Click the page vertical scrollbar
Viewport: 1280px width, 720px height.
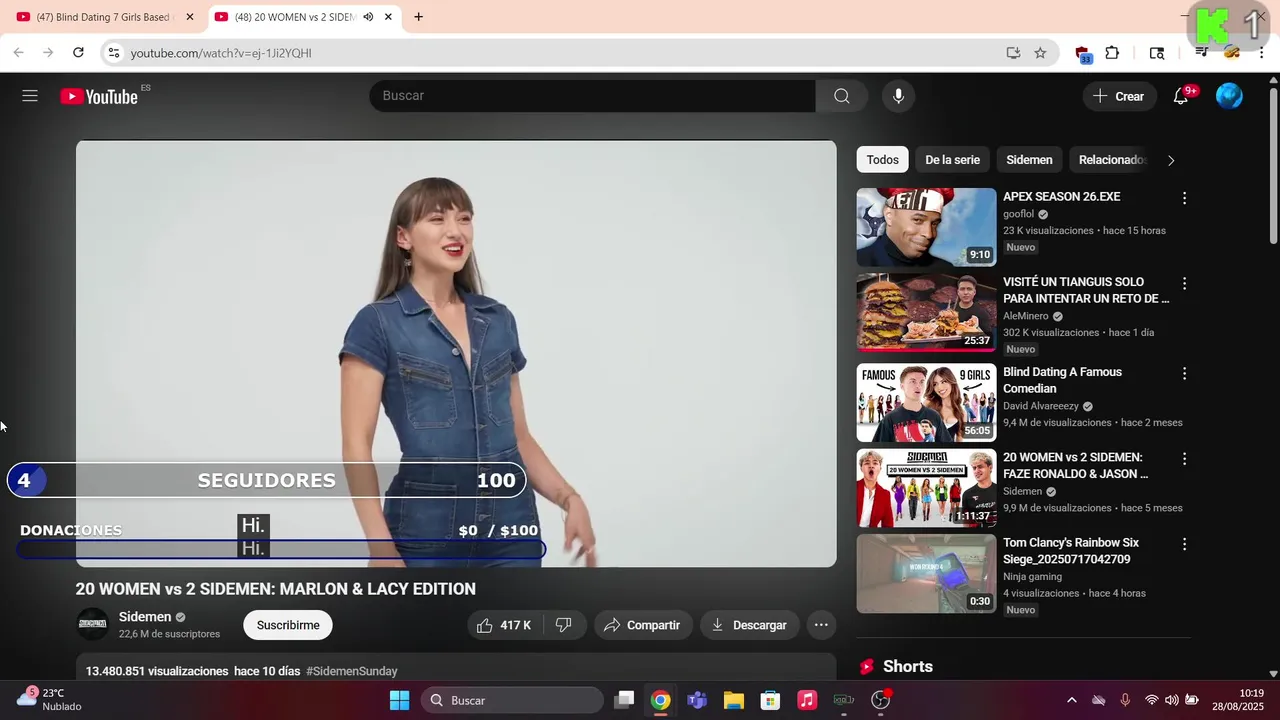coord(1273,165)
